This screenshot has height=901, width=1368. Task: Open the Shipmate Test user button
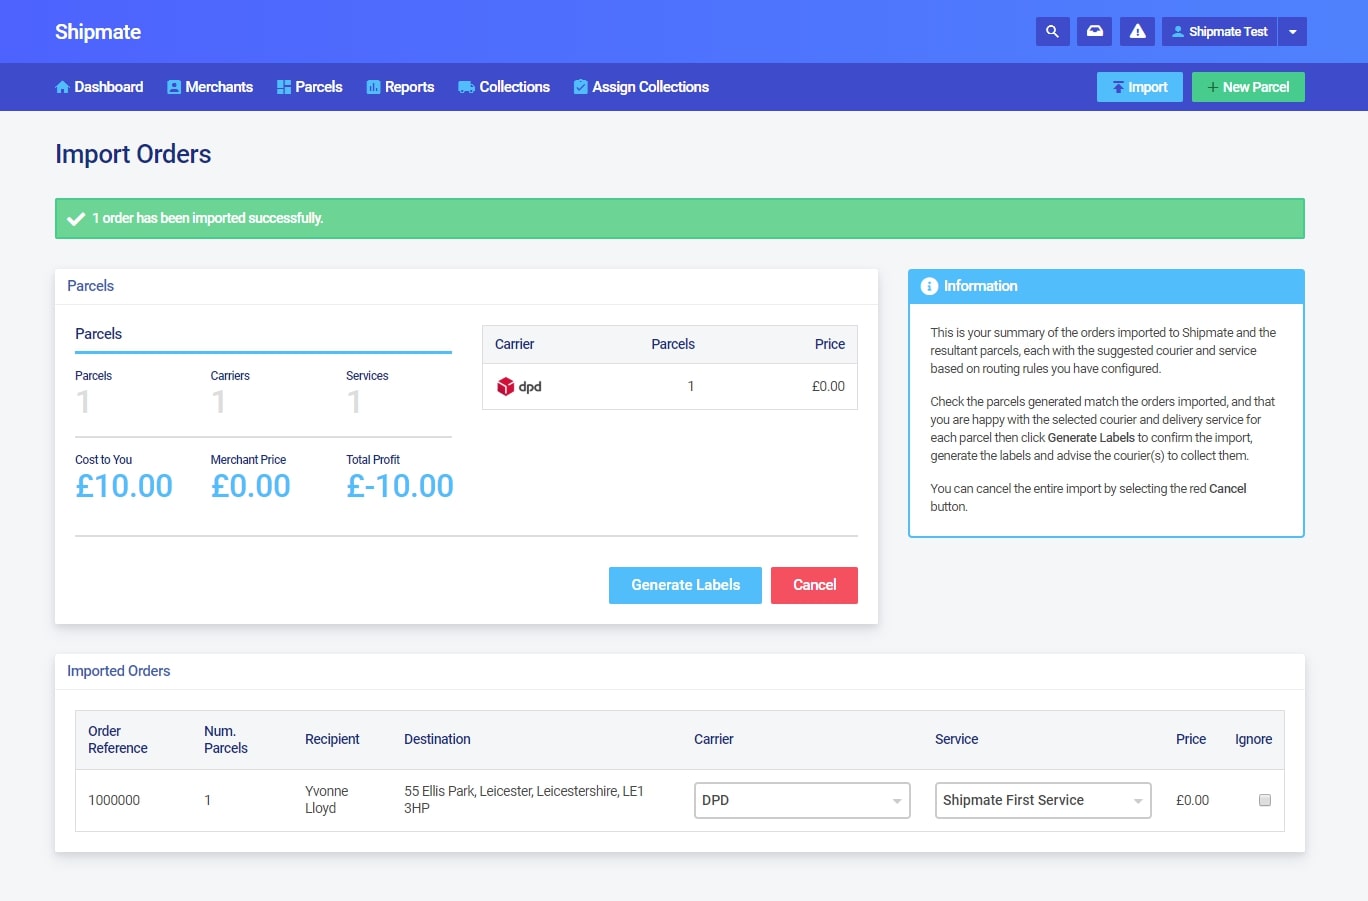coord(1219,32)
